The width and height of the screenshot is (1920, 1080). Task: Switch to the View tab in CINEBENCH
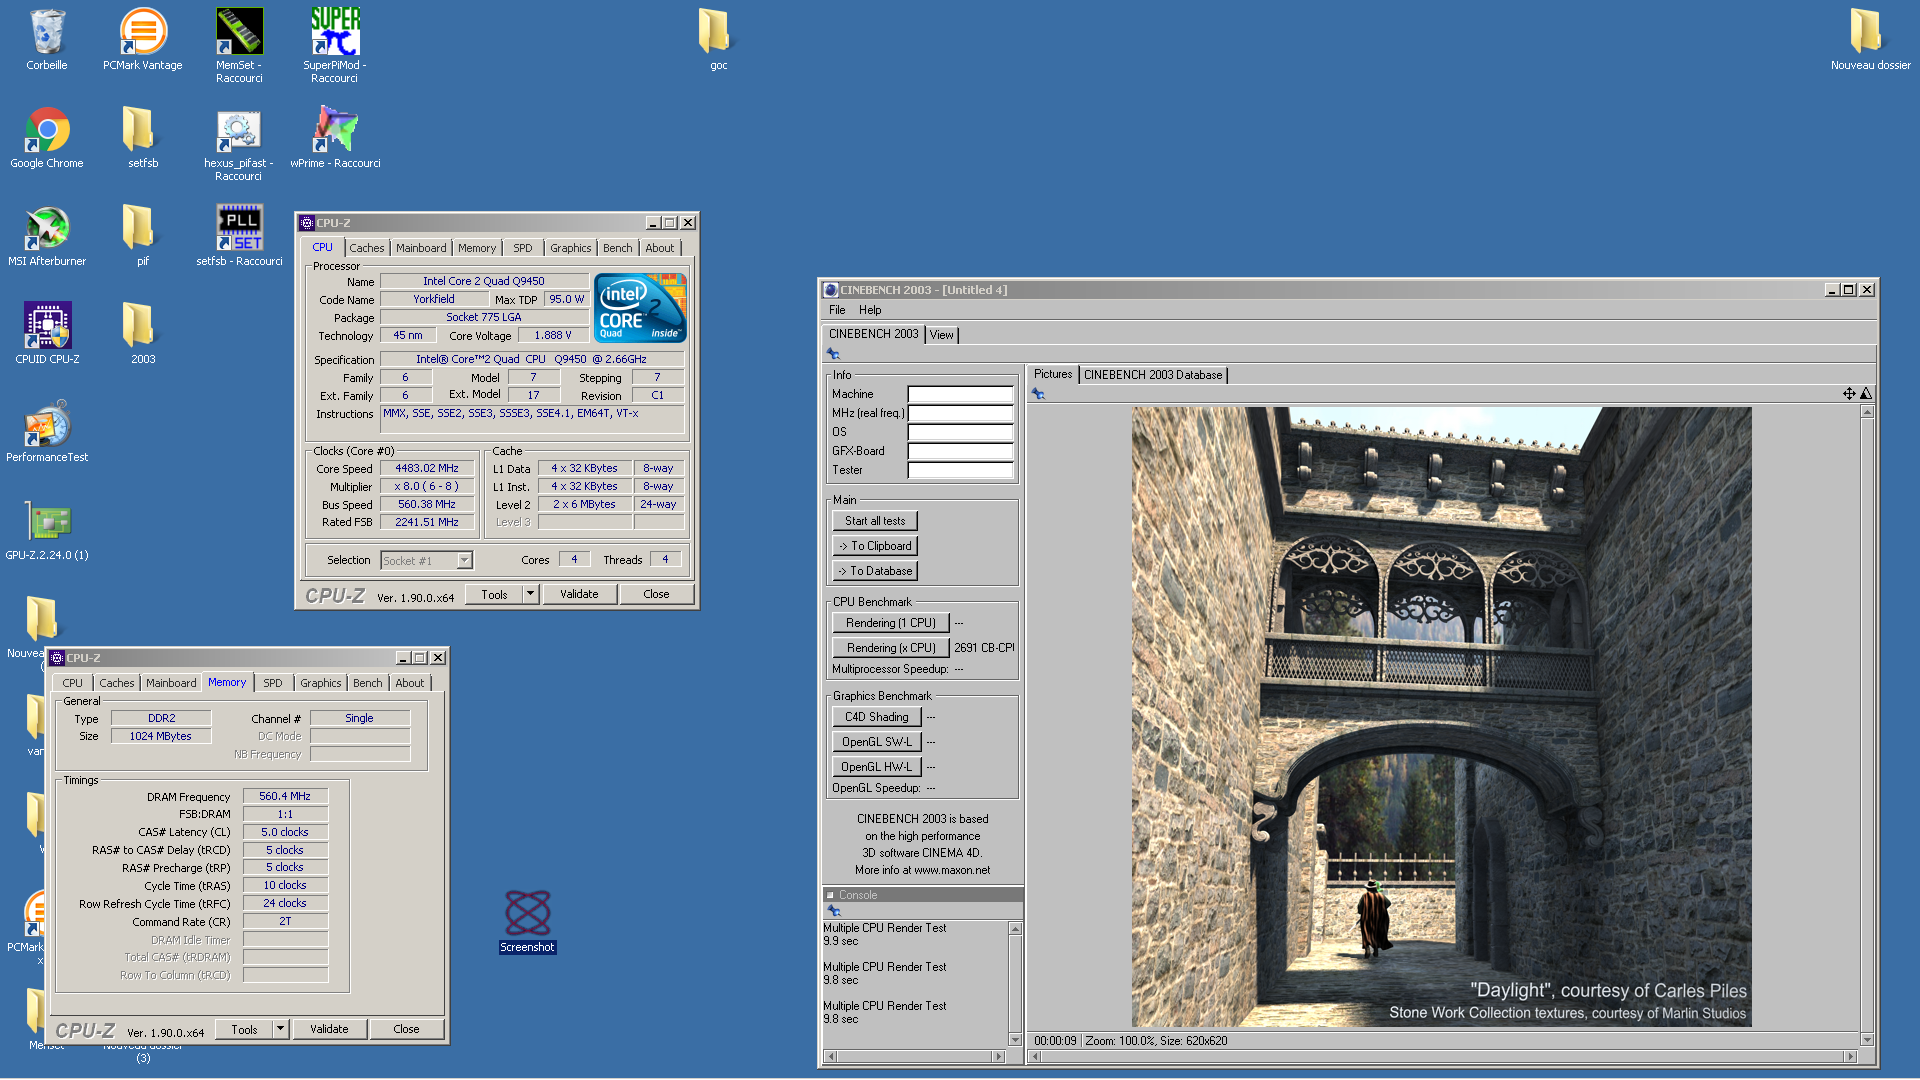coord(941,335)
